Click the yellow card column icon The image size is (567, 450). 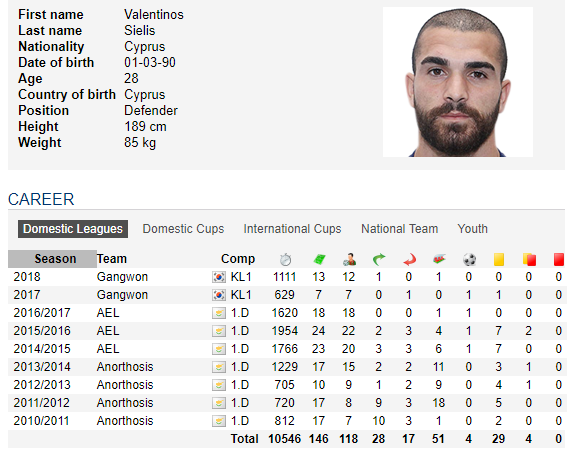499,259
